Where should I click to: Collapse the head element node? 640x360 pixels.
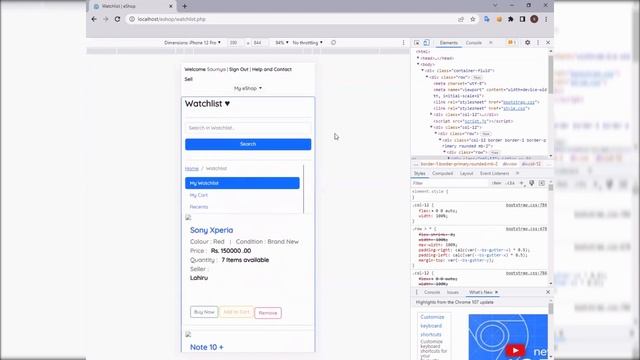click(418, 58)
